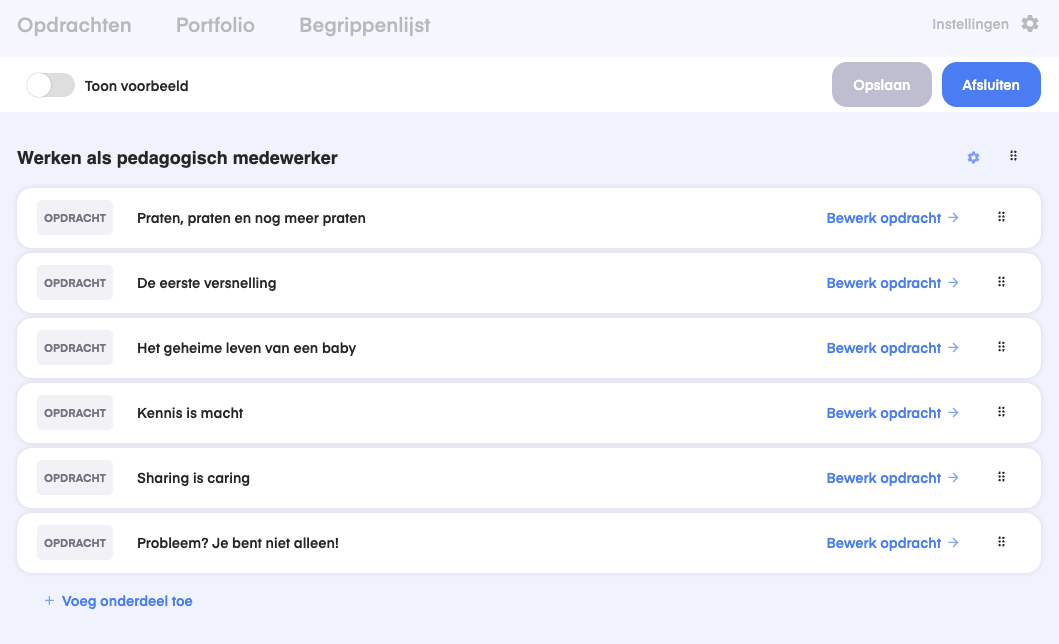Click Bewerk opdracht for Kennis is macht
This screenshot has width=1059, height=644.
coord(892,413)
